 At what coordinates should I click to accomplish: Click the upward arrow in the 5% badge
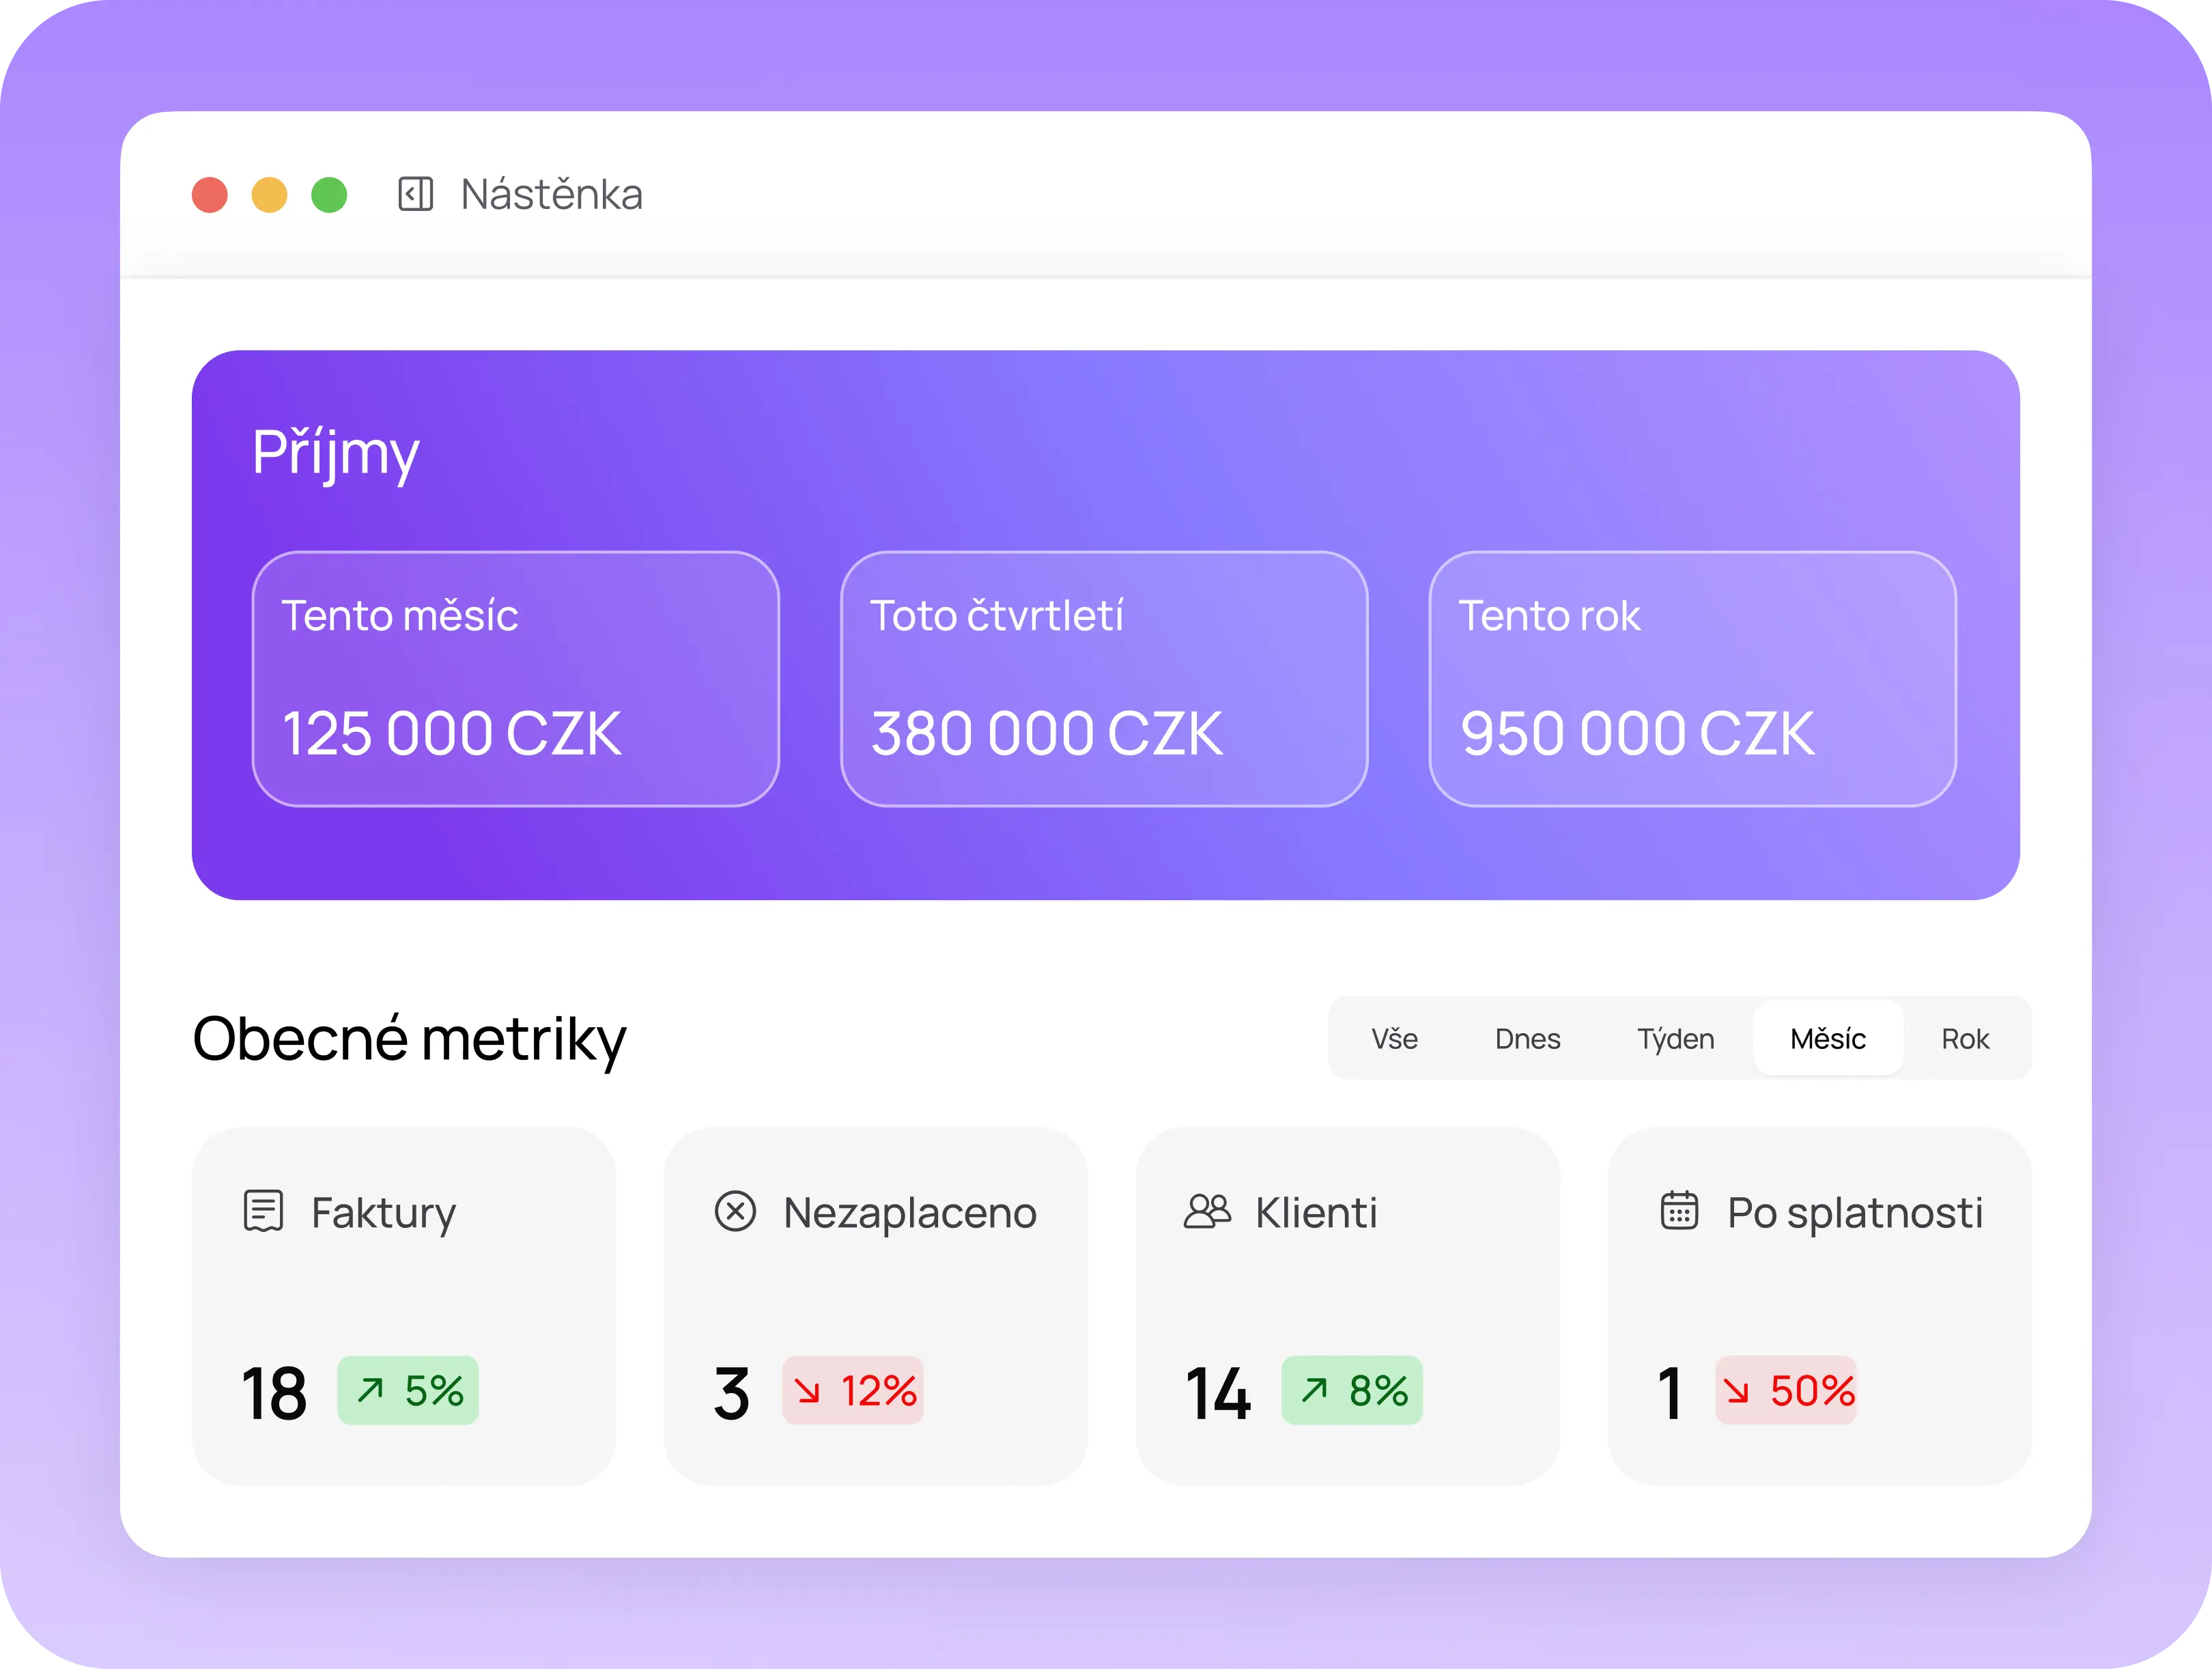point(371,1390)
